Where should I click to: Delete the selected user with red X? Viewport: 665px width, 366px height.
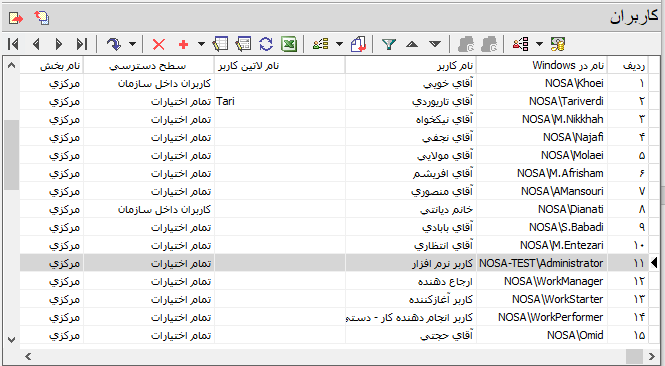coord(159,44)
